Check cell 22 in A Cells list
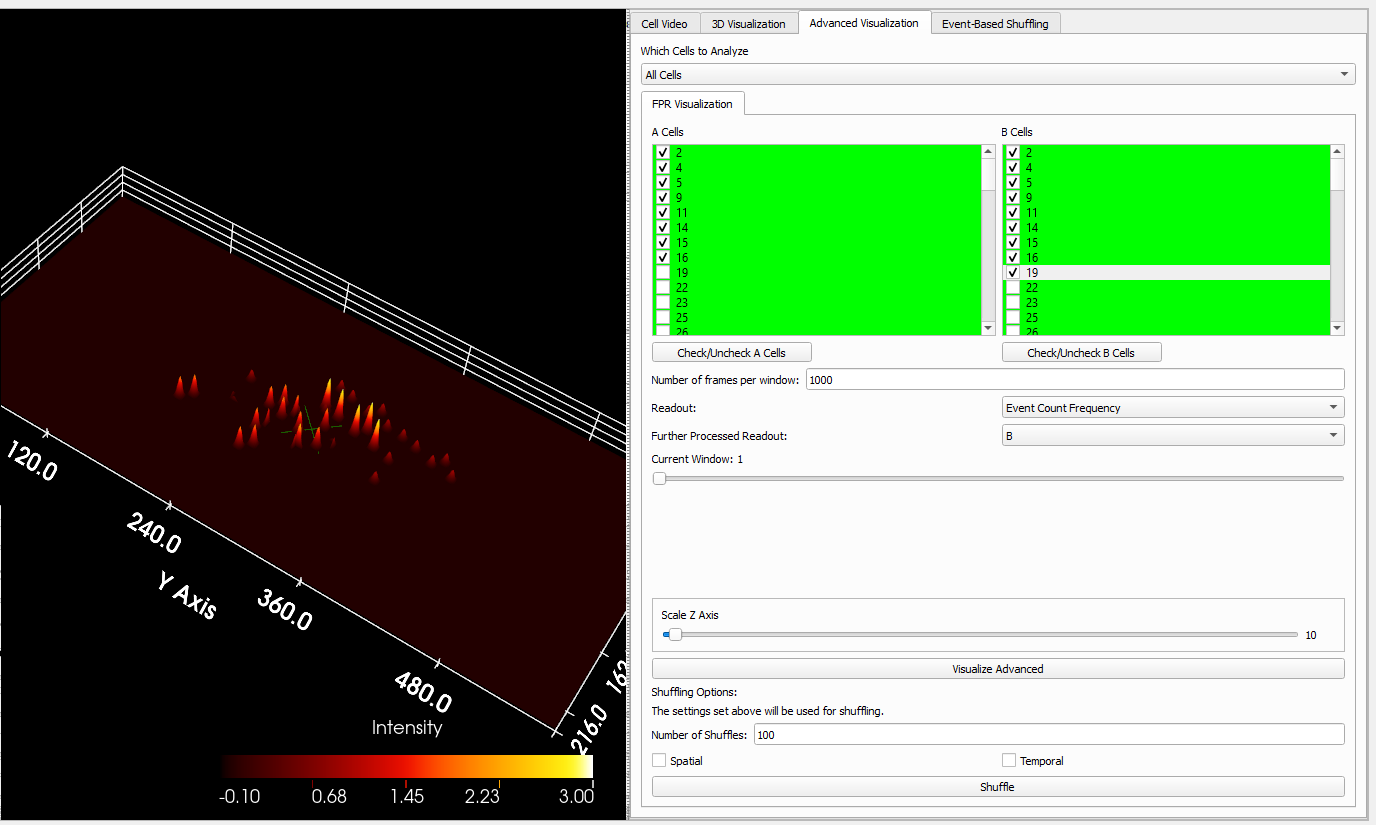This screenshot has width=1376, height=825. pos(663,288)
